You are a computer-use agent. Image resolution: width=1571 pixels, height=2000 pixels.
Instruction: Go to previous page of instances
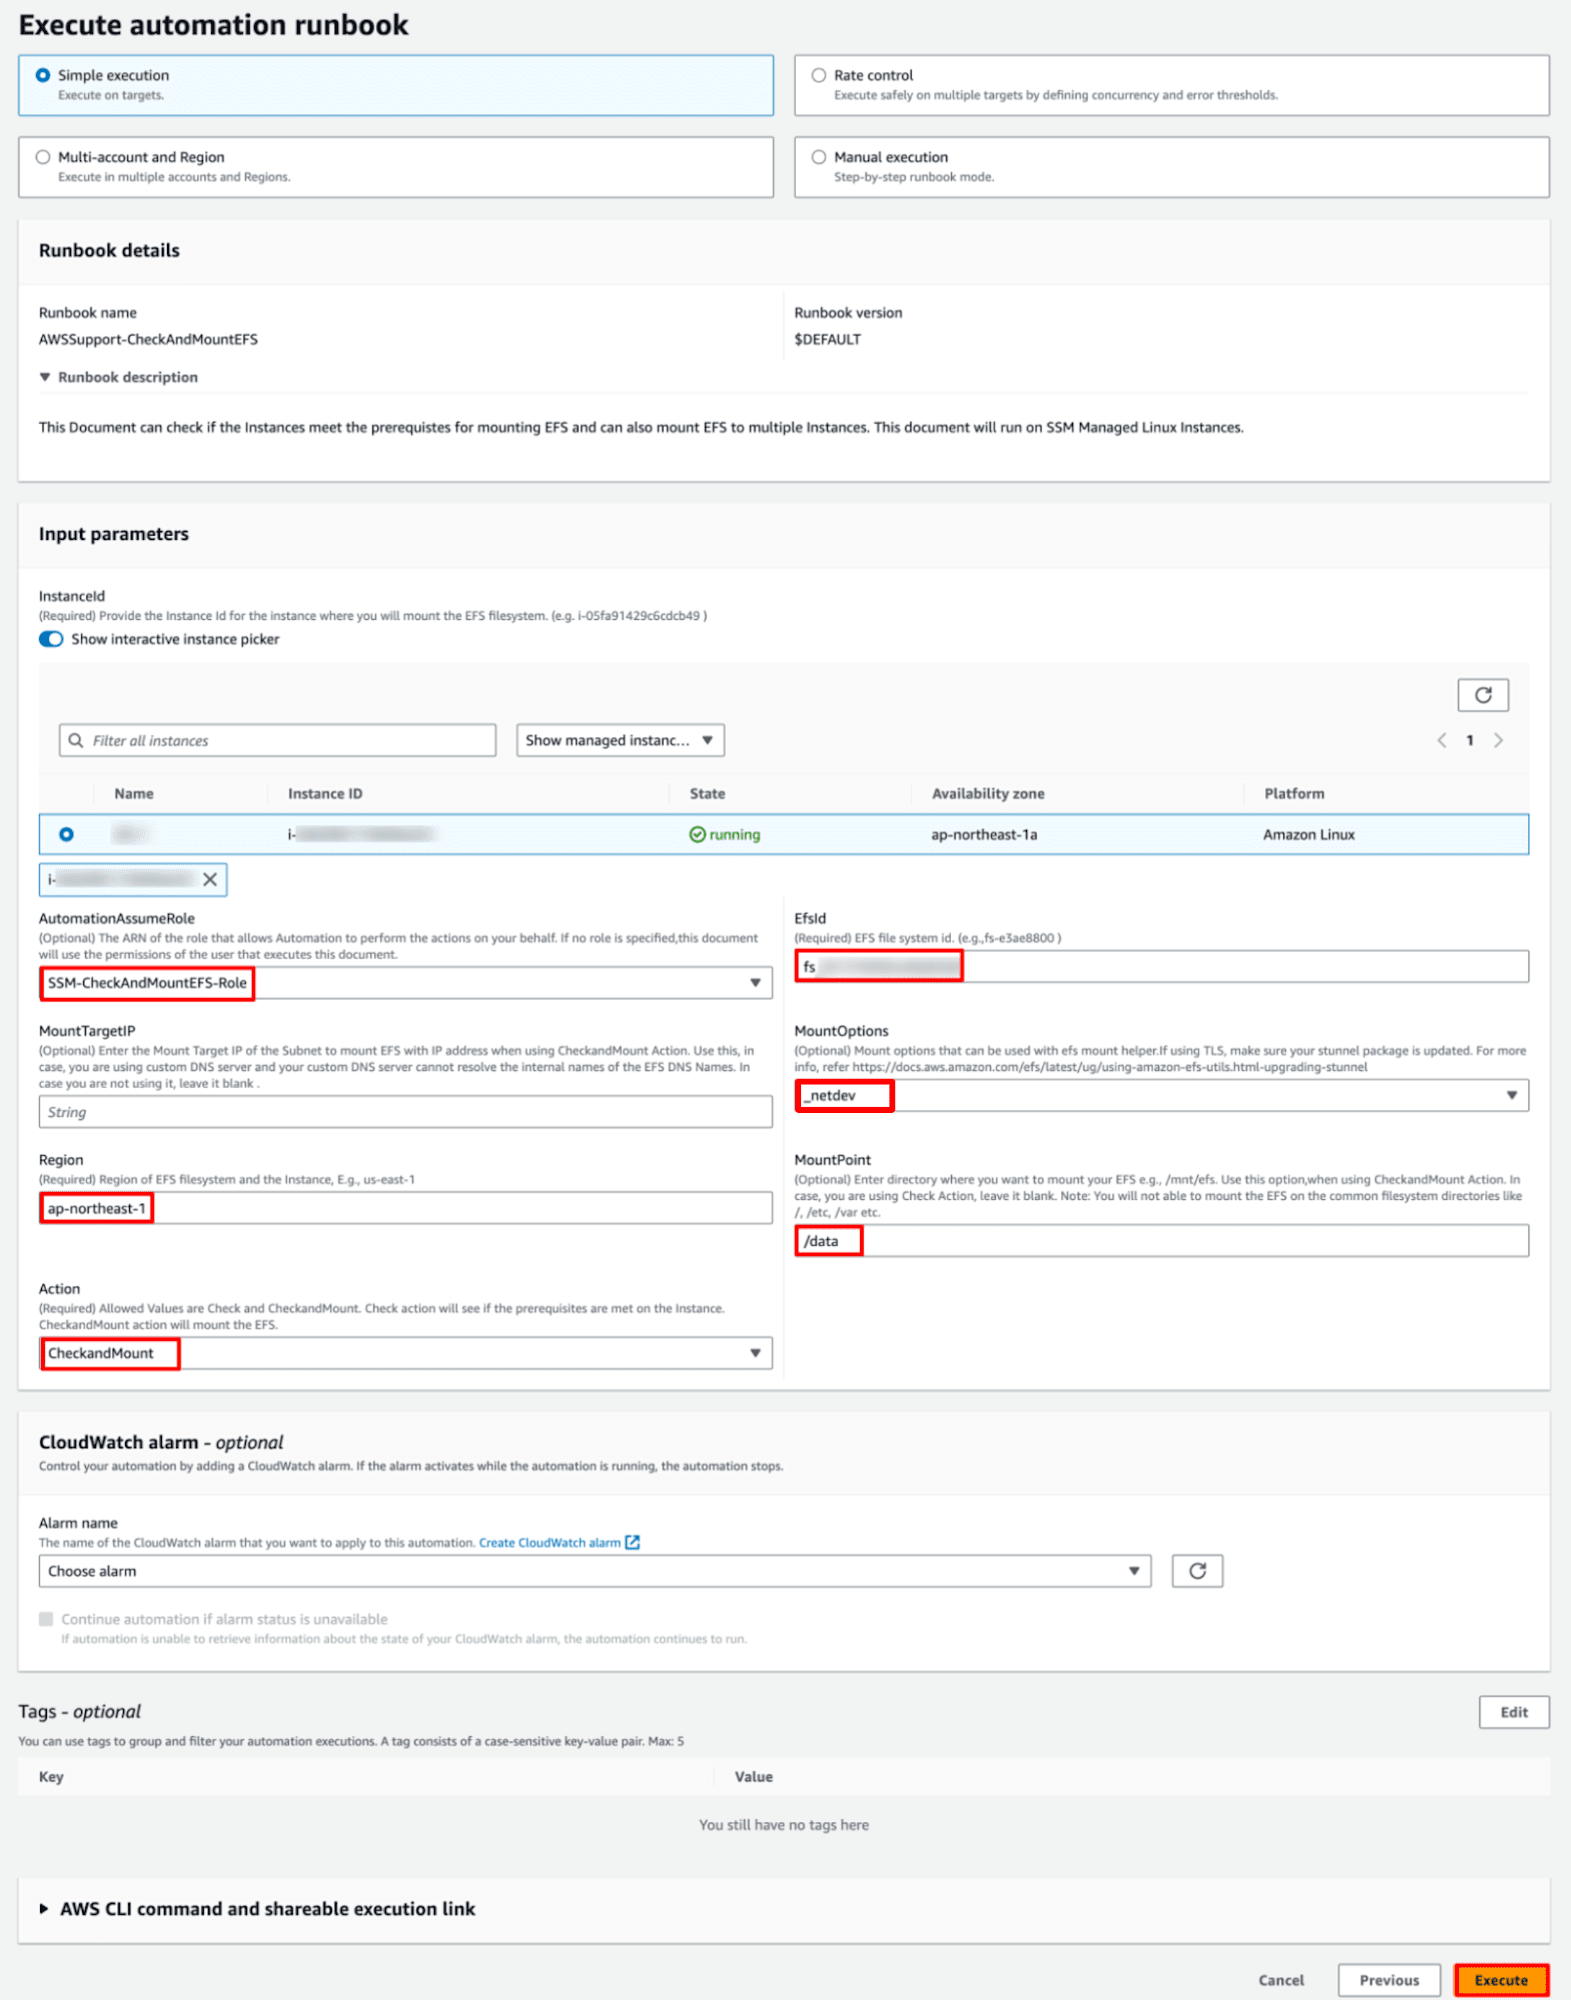click(x=1442, y=740)
